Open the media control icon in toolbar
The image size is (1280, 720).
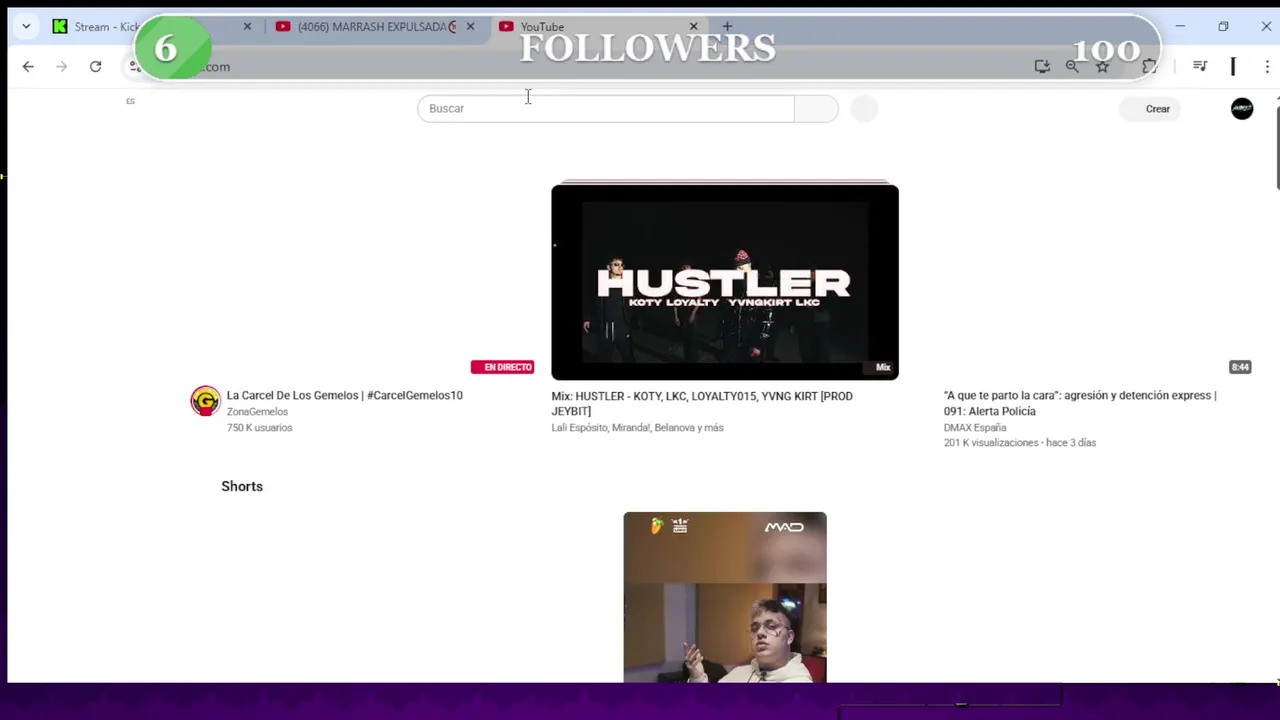(1200, 66)
